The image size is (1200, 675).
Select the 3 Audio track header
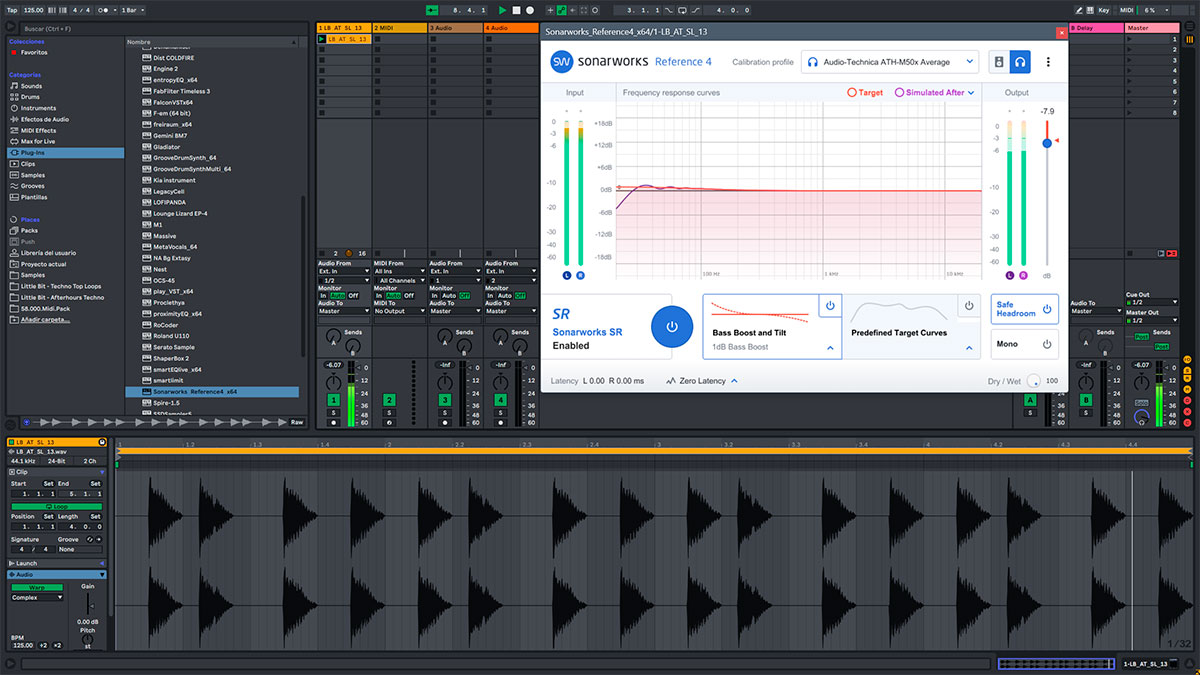(454, 28)
